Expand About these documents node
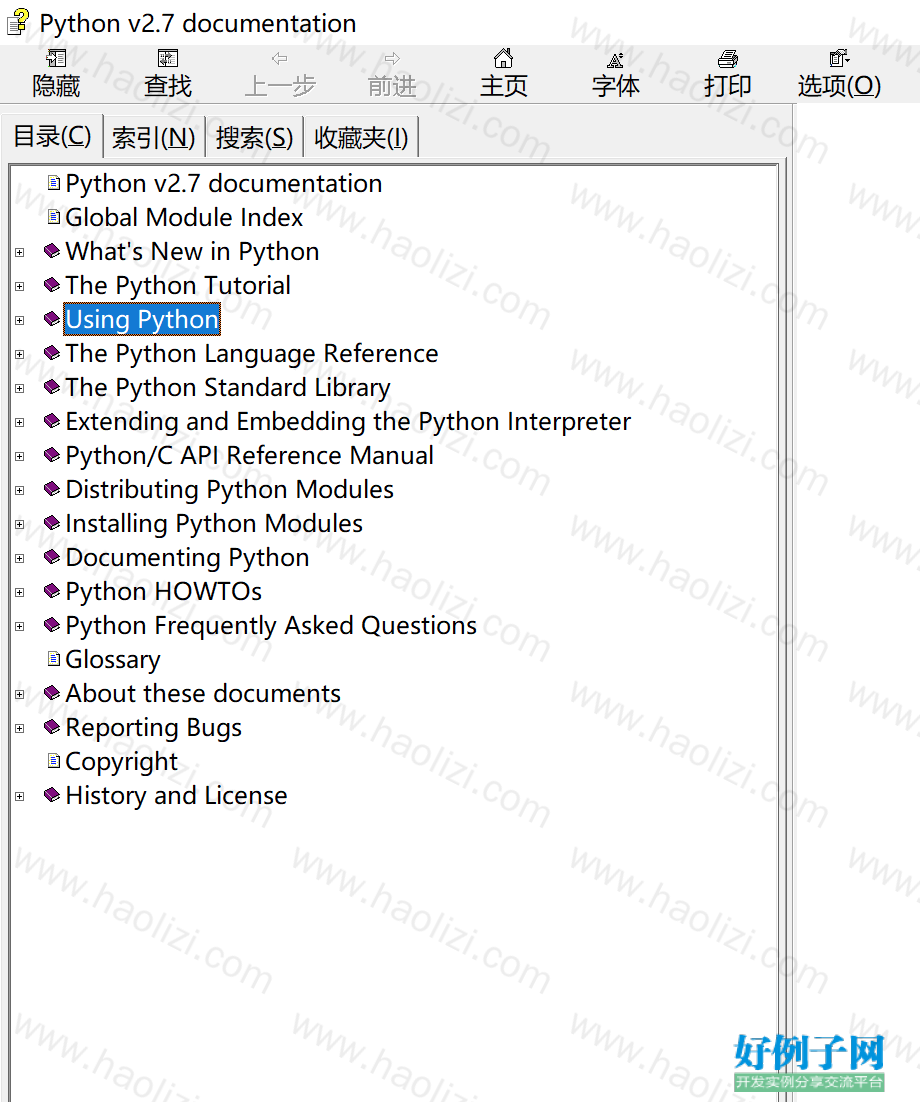Image resolution: width=920 pixels, height=1102 pixels. (20, 694)
